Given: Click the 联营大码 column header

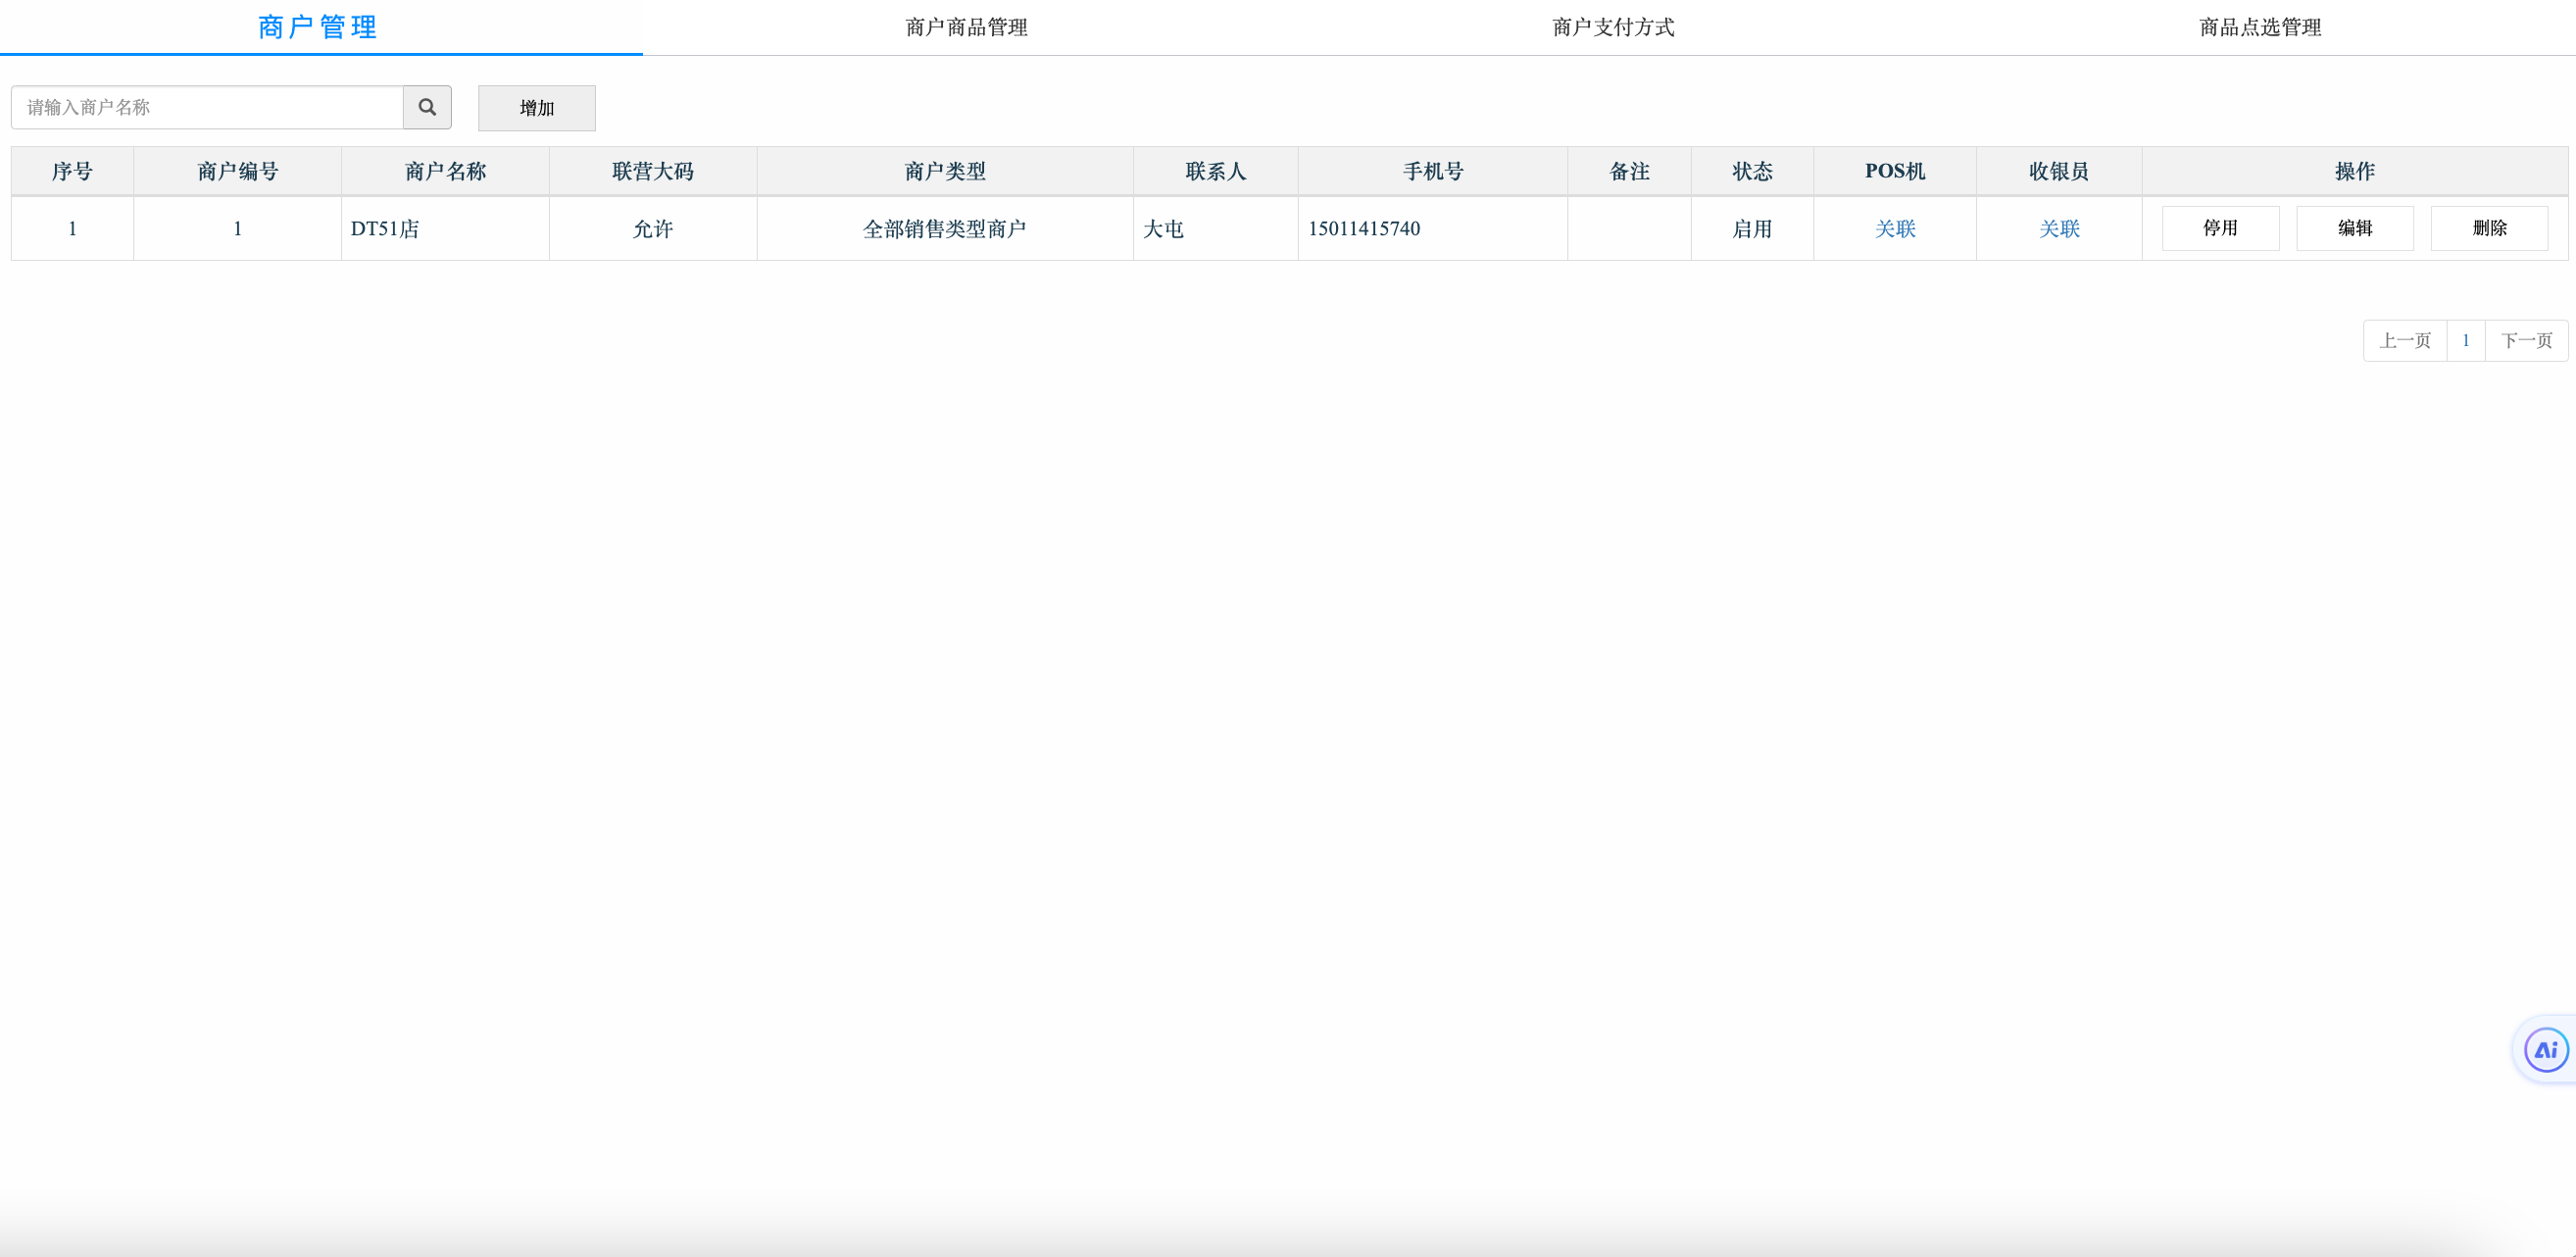Looking at the screenshot, I should click(x=653, y=171).
